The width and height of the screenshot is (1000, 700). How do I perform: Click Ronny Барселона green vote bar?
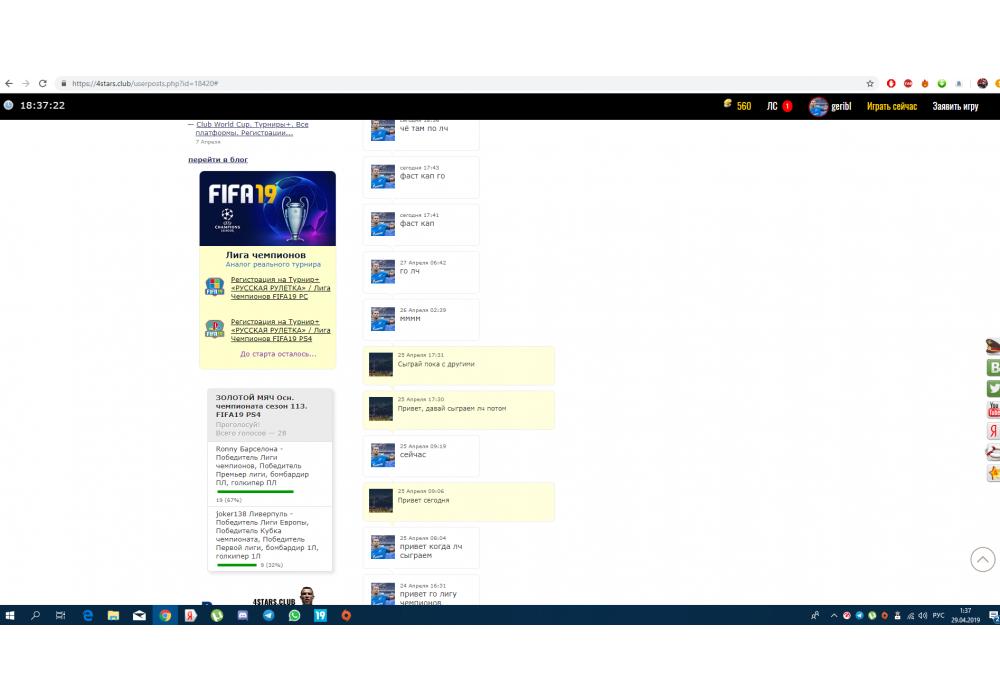[255, 491]
